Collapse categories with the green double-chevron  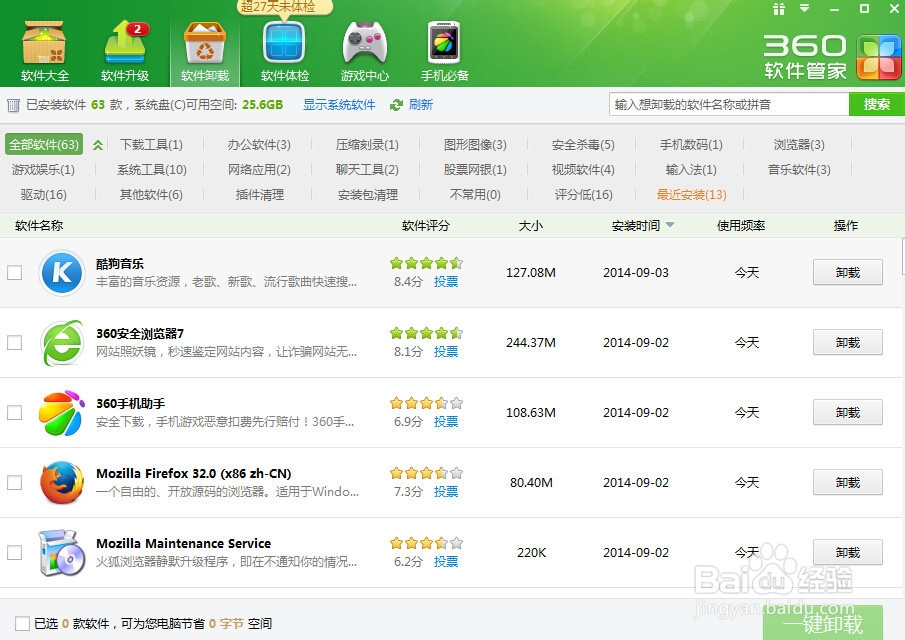[x=98, y=145]
